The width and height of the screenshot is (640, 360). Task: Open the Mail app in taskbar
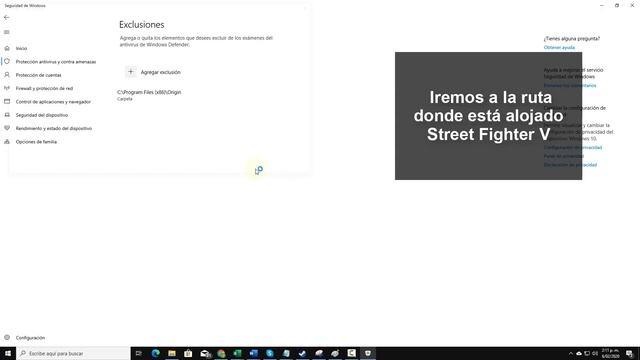[x=205, y=353]
